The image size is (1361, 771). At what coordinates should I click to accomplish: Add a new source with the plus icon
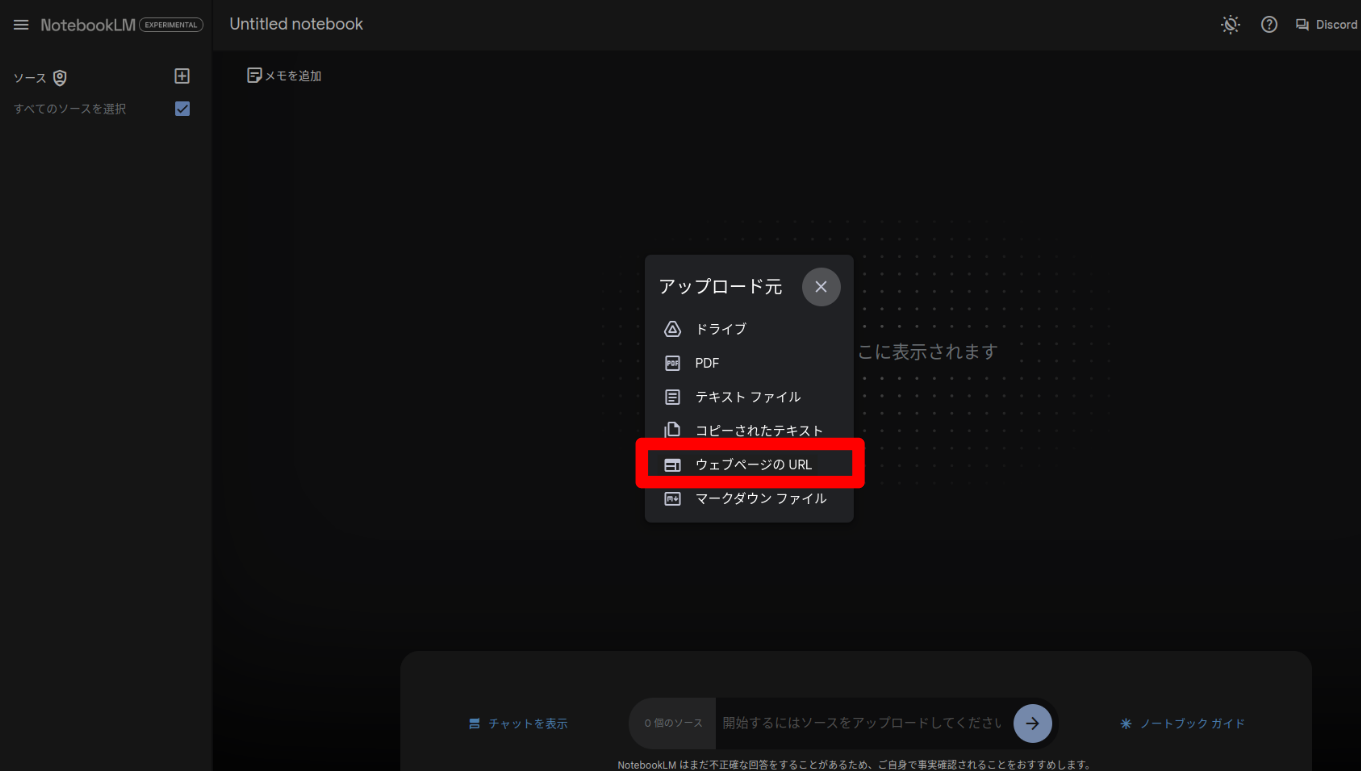coord(181,76)
